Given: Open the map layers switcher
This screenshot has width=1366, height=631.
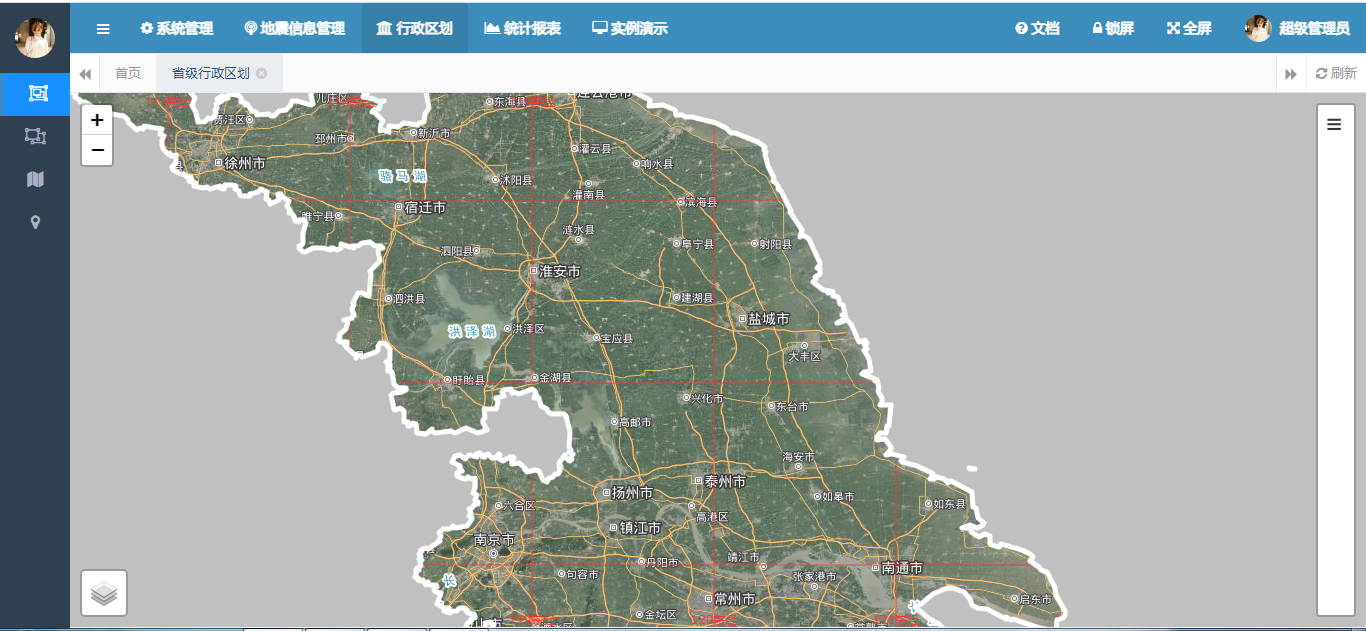Looking at the screenshot, I should (104, 593).
